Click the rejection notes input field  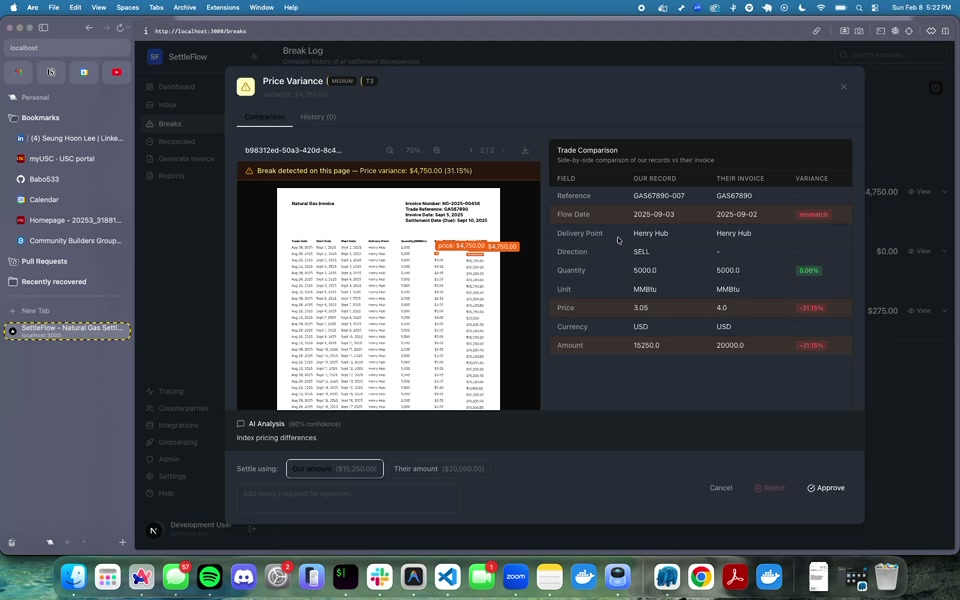(348, 494)
